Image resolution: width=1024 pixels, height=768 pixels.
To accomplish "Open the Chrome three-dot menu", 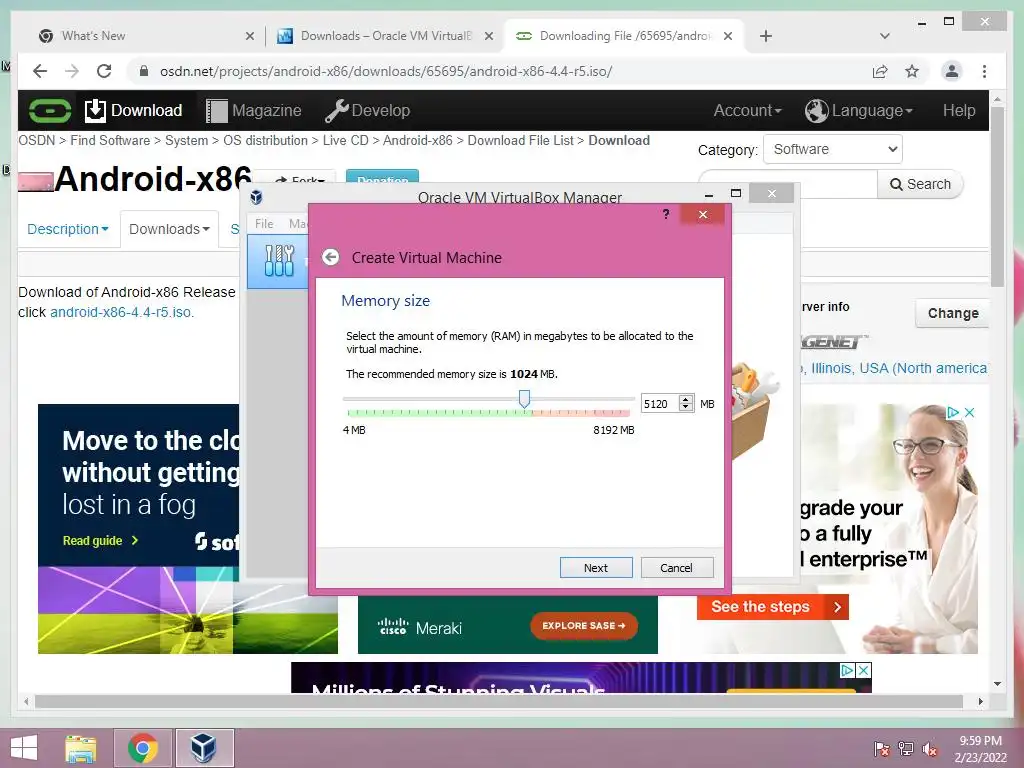I will pos(984,71).
